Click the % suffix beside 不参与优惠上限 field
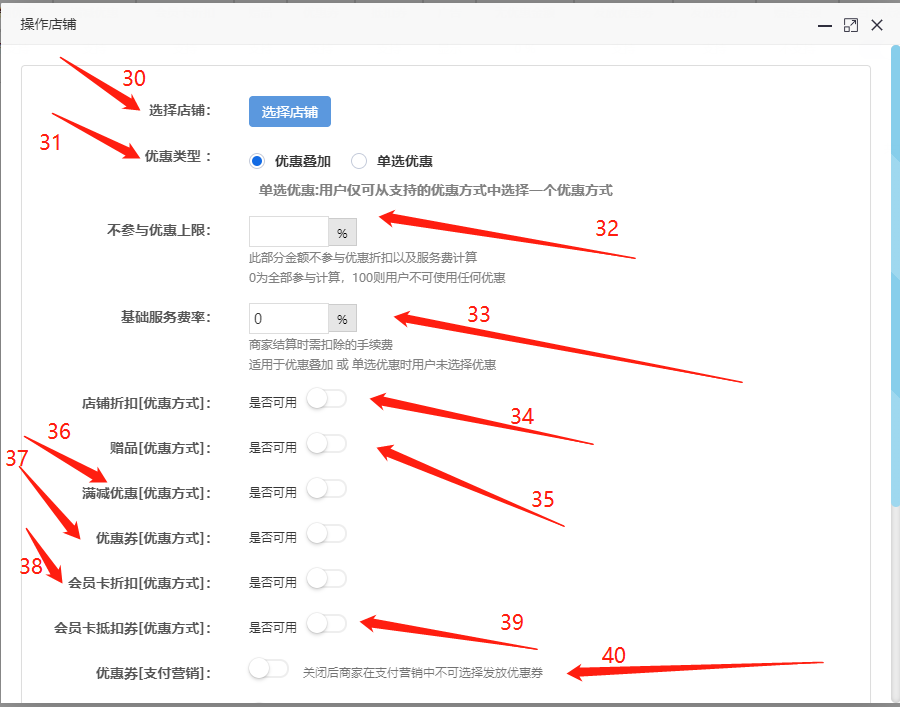 tap(342, 234)
